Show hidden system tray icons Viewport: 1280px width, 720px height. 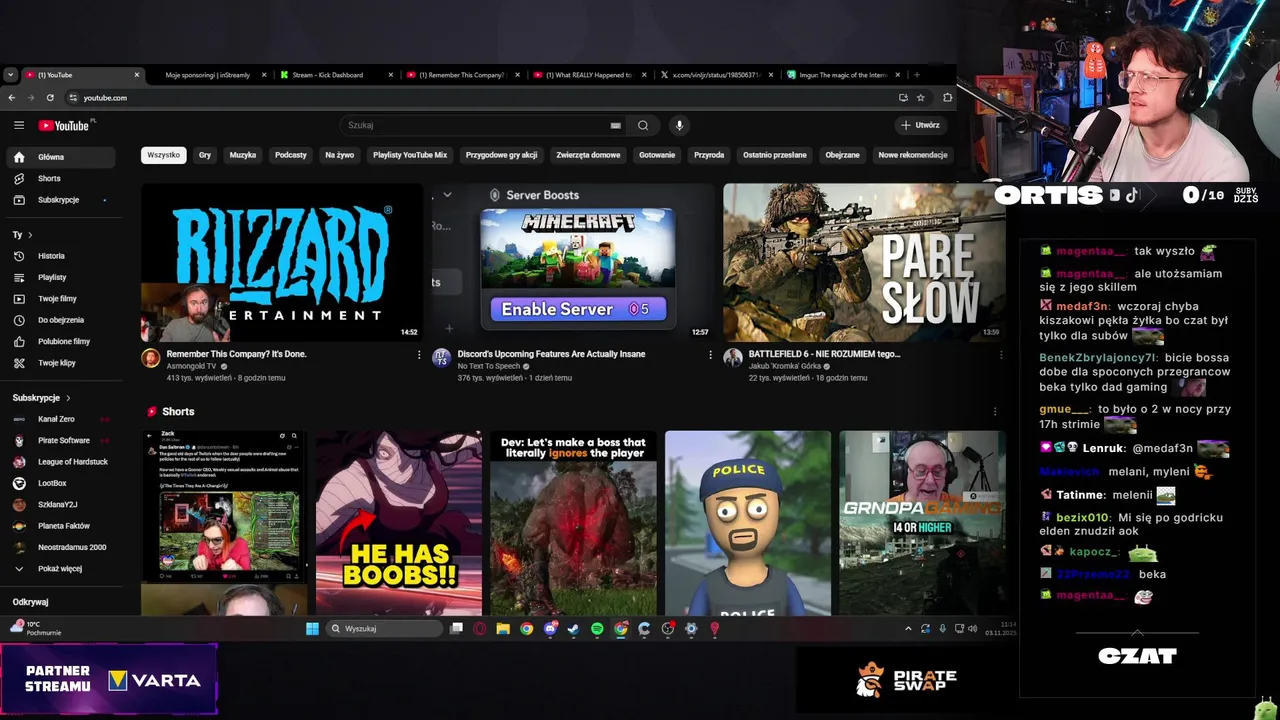908,629
